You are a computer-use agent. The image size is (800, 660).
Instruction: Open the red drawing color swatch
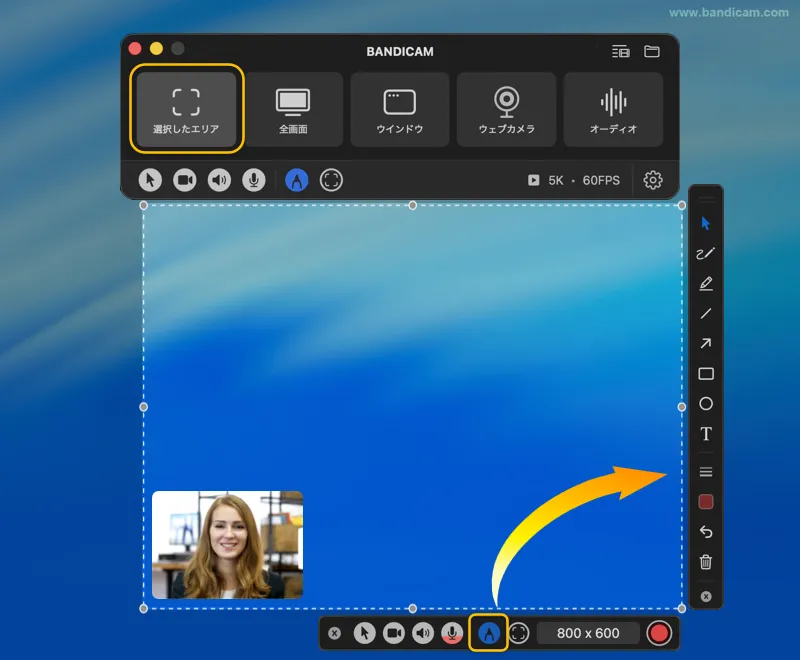point(706,502)
